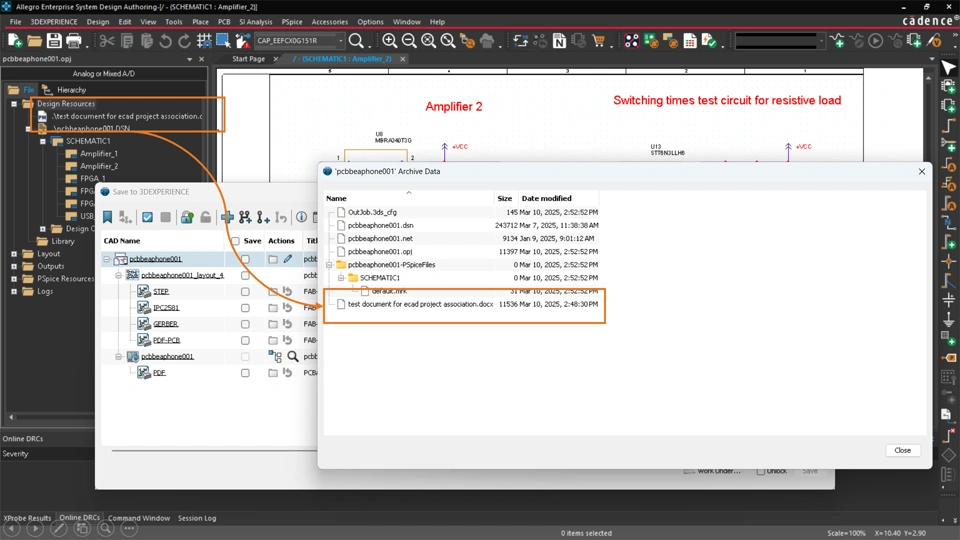
Task: Check Save box for pcbbeaphone001_layout_4
Action: pos(245,276)
